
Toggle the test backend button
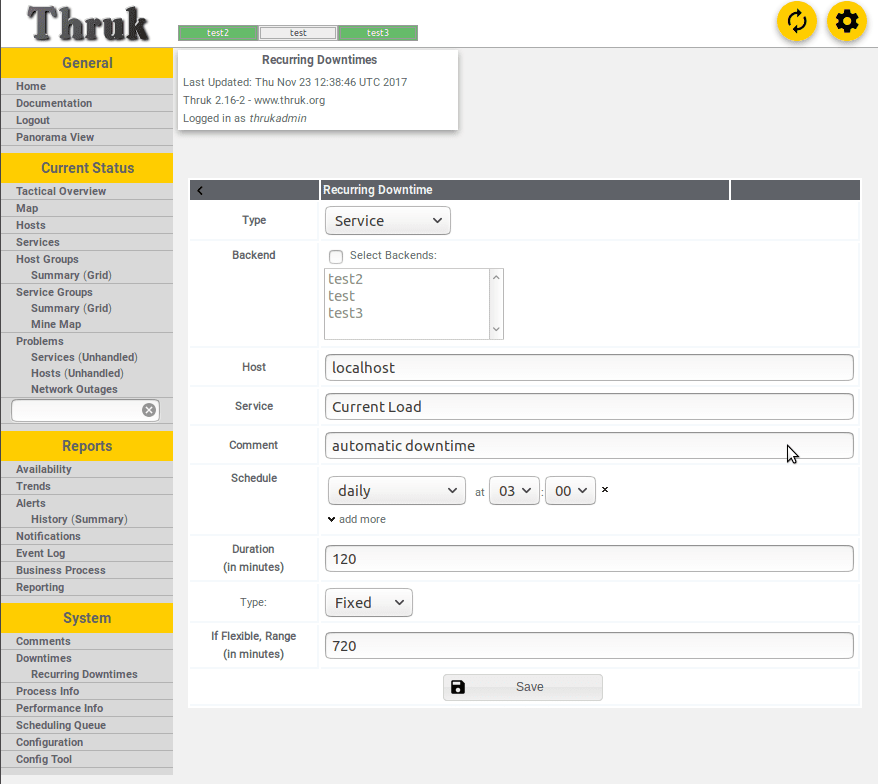298,33
